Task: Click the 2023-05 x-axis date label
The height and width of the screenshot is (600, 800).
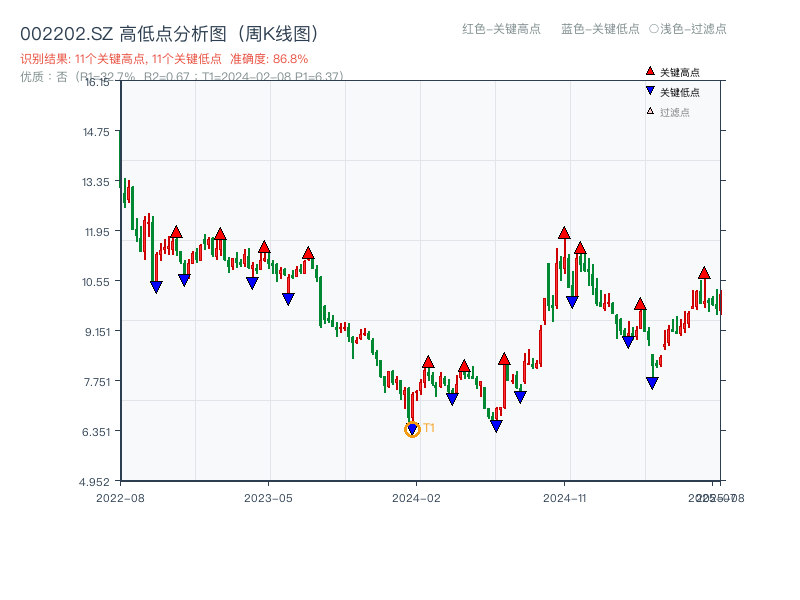Action: click(x=268, y=497)
